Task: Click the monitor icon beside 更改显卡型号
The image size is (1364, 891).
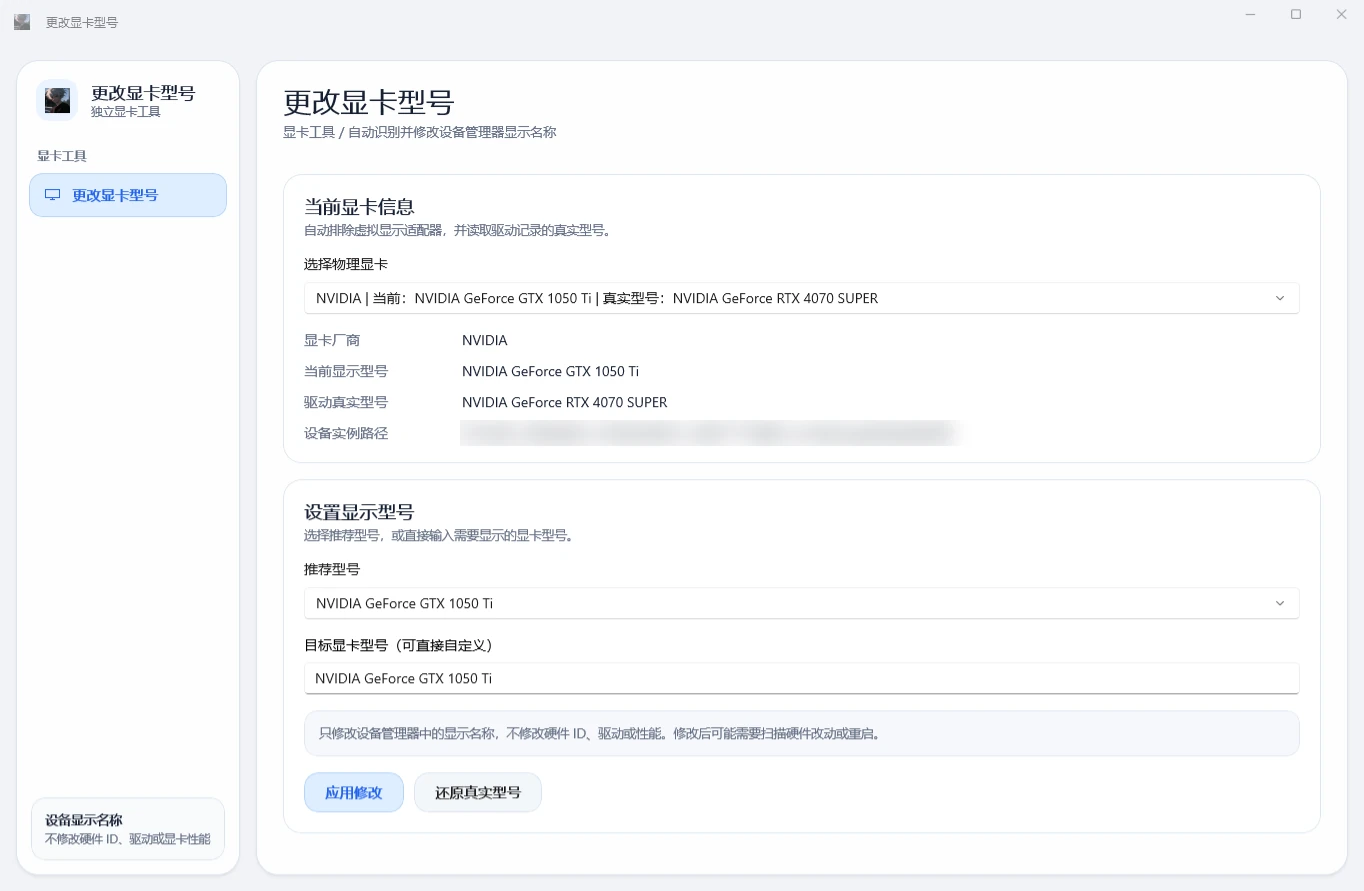Action: point(53,195)
